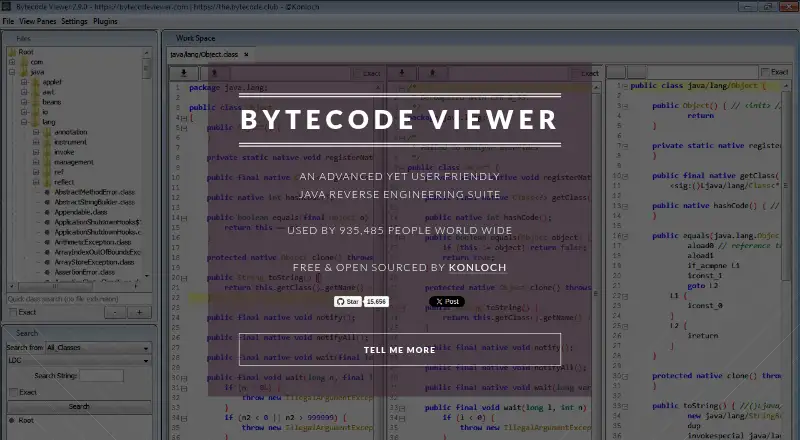Click AbstractMethodError.class file icon
Image resolution: width=800 pixels, height=440 pixels.
click(47, 192)
